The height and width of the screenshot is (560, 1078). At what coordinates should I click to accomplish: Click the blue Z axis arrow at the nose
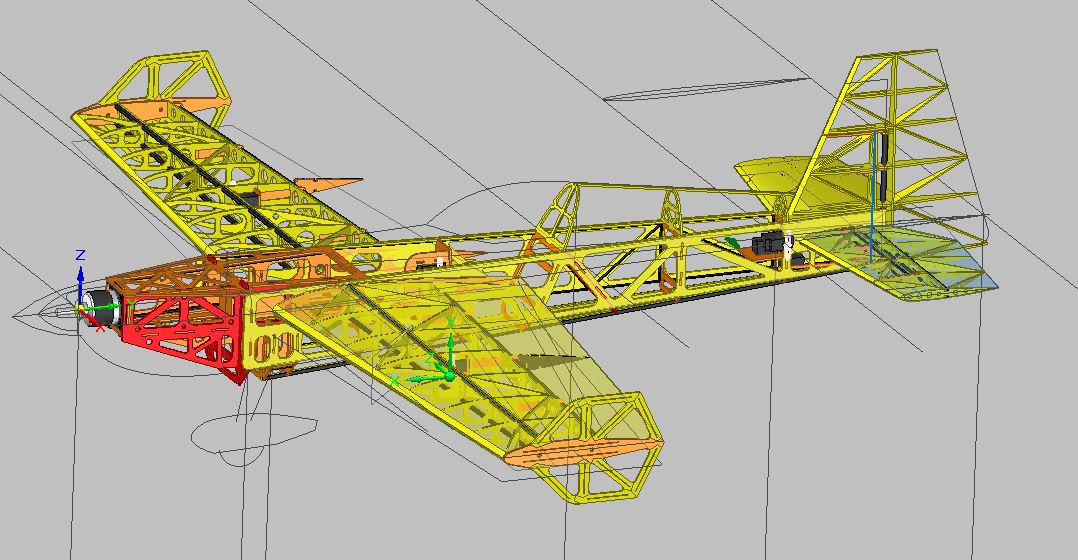coord(81,268)
